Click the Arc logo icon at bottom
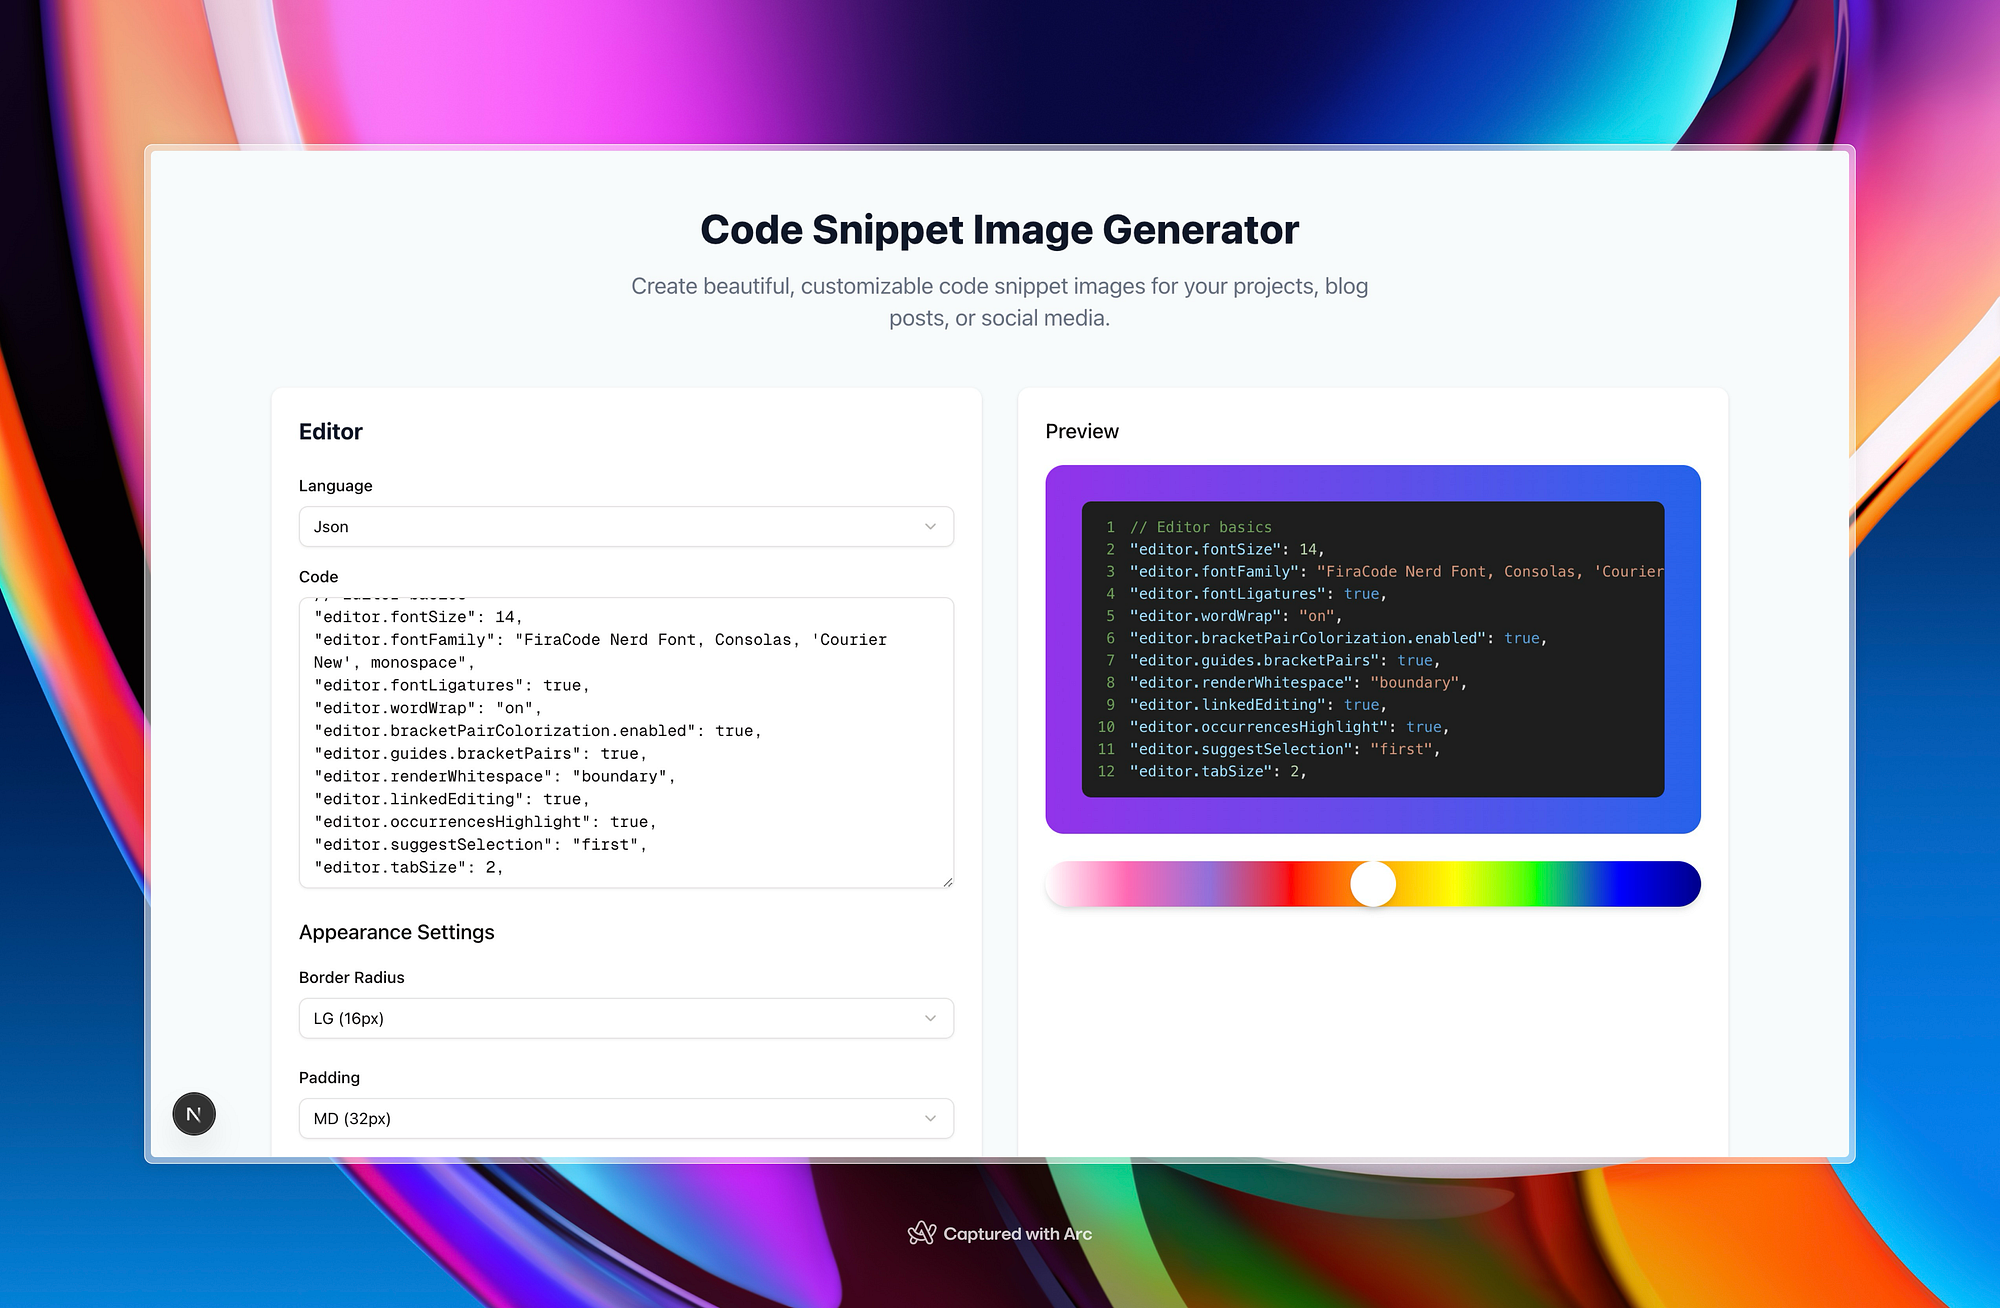Viewport: 2000px width, 1308px height. tap(921, 1233)
